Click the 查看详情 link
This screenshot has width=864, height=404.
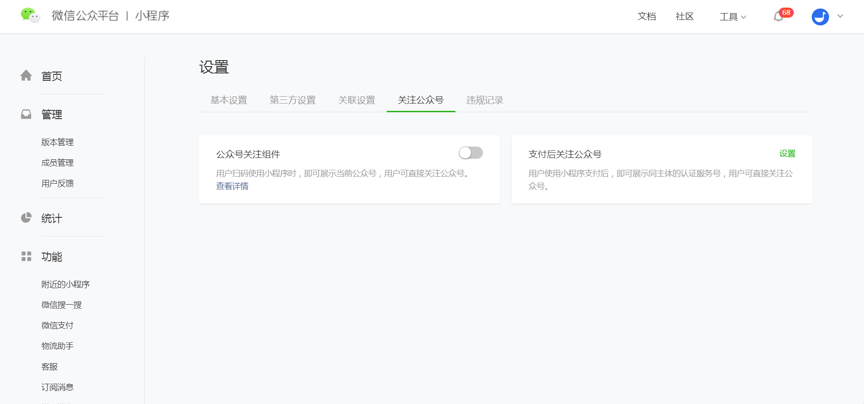tap(232, 186)
